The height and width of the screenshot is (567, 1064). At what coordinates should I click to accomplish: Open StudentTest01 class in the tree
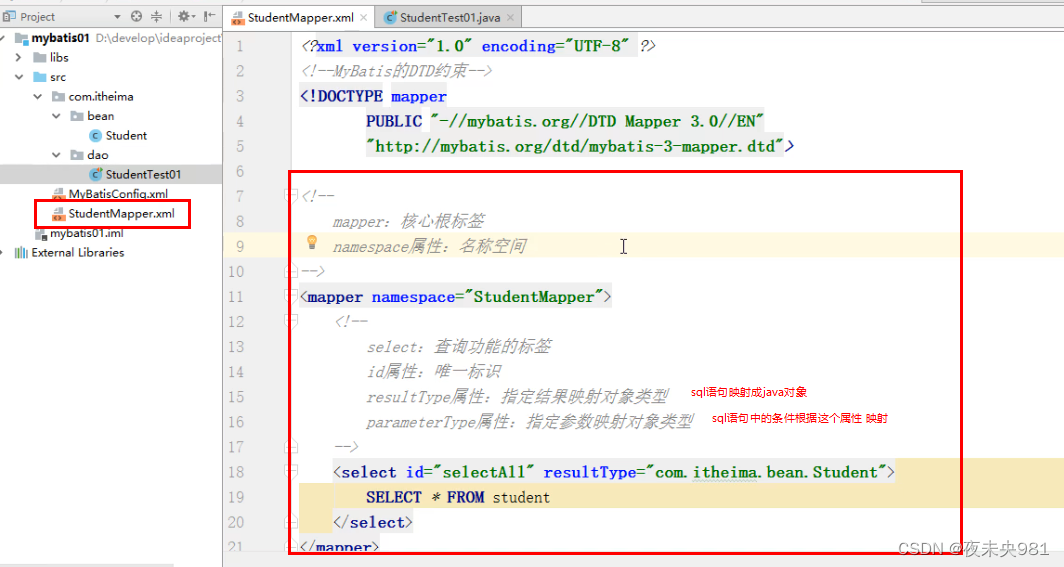143,175
